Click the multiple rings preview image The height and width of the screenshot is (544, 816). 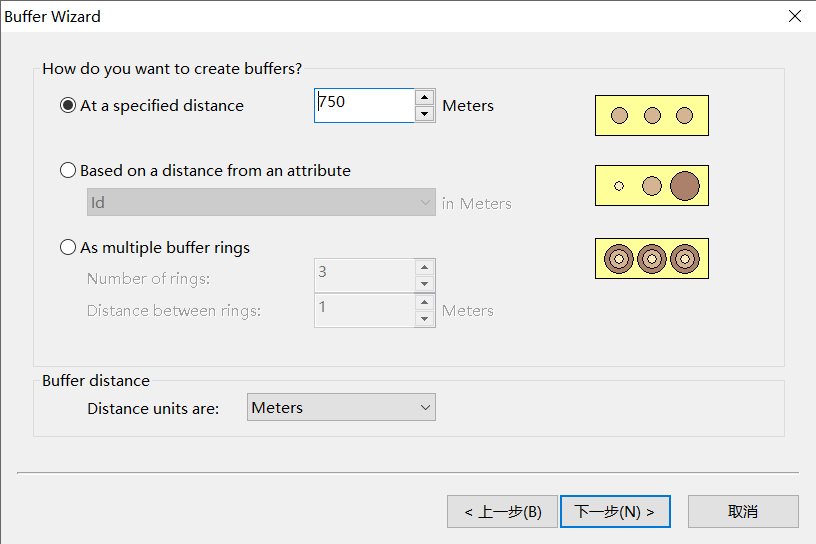(652, 259)
